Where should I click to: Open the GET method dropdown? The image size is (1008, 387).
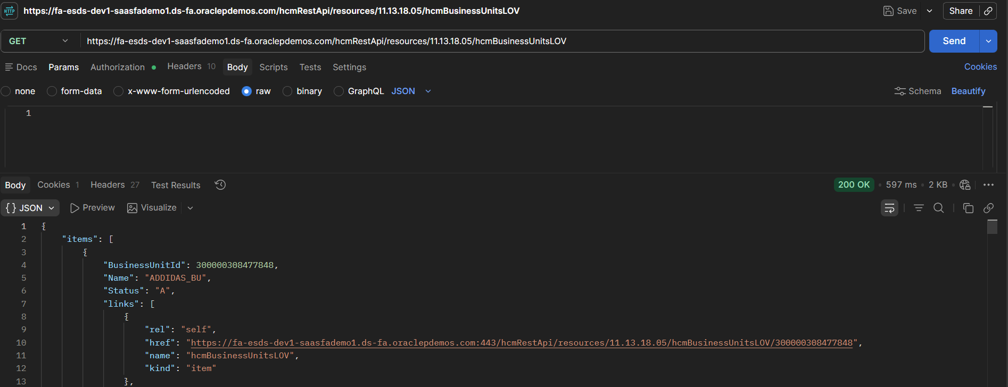pyautogui.click(x=39, y=41)
